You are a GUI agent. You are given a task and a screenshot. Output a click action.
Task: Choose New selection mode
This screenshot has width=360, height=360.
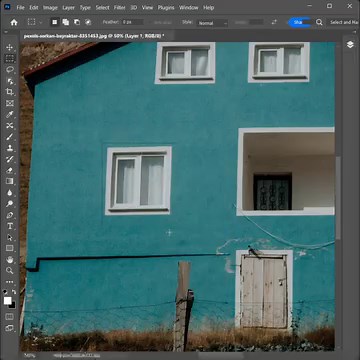[x=55, y=22]
